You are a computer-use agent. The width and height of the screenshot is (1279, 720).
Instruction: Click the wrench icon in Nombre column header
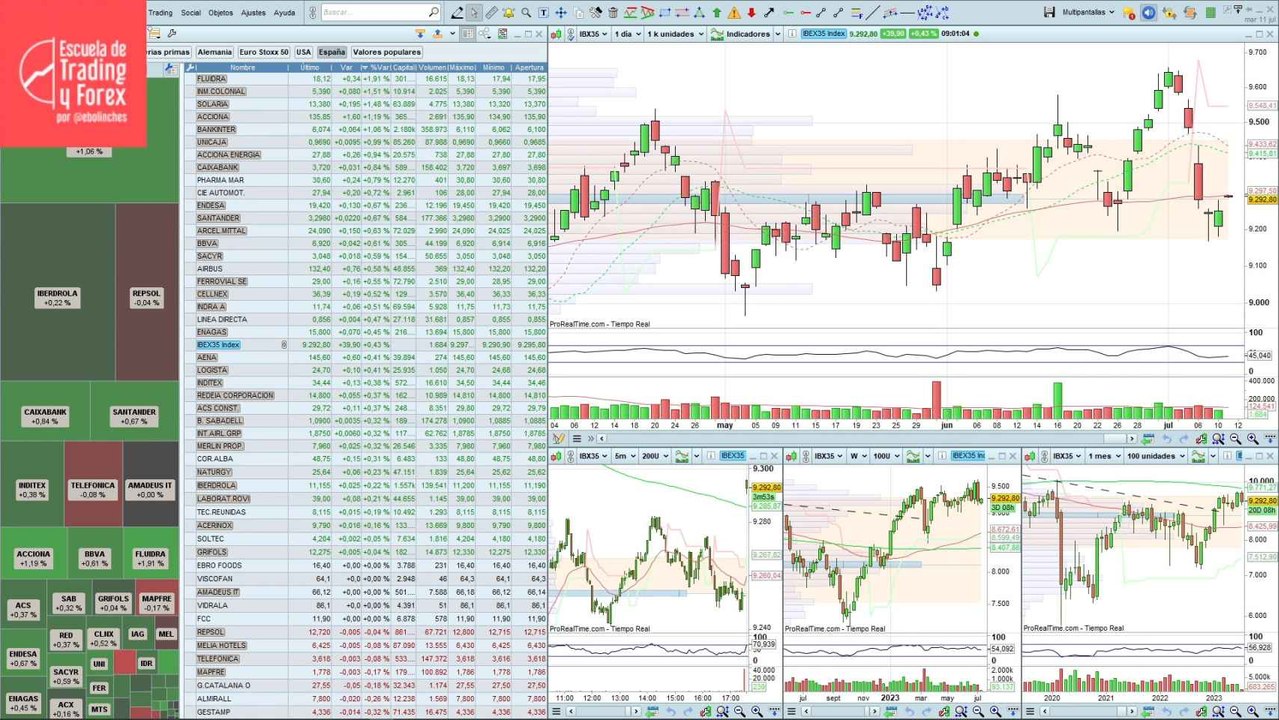pyautogui.click(x=190, y=68)
